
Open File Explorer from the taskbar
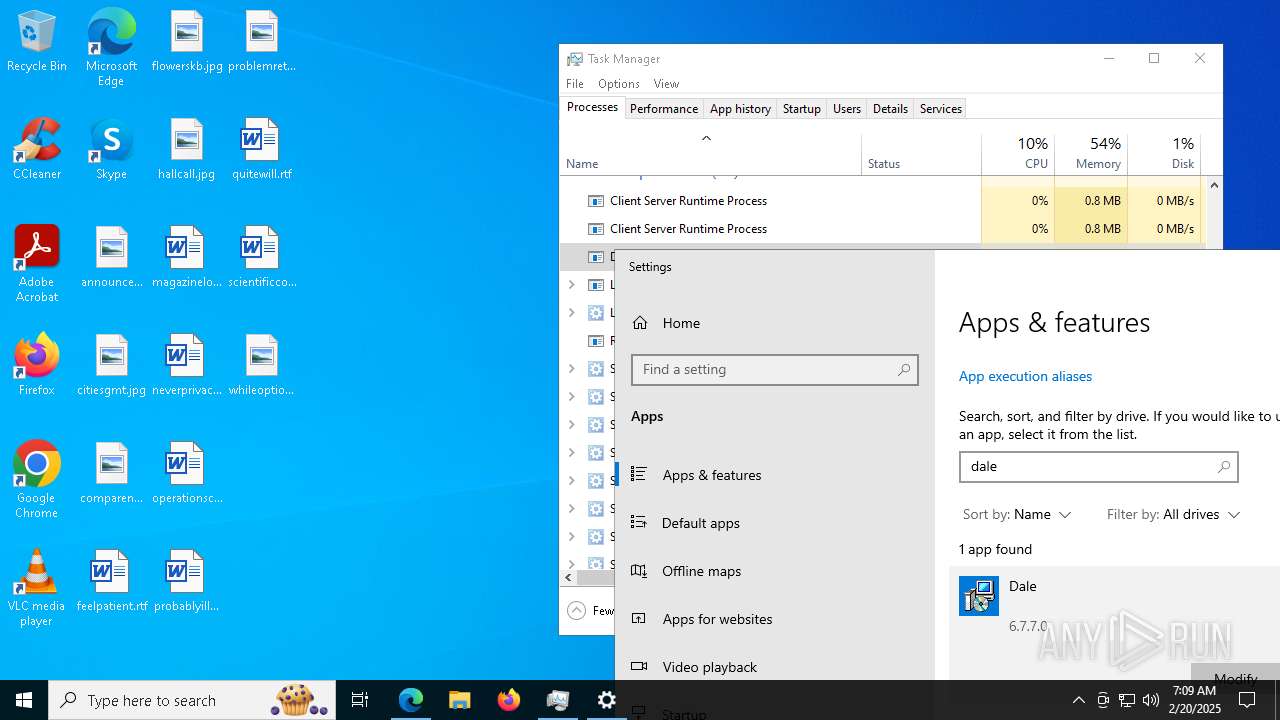[x=460, y=700]
